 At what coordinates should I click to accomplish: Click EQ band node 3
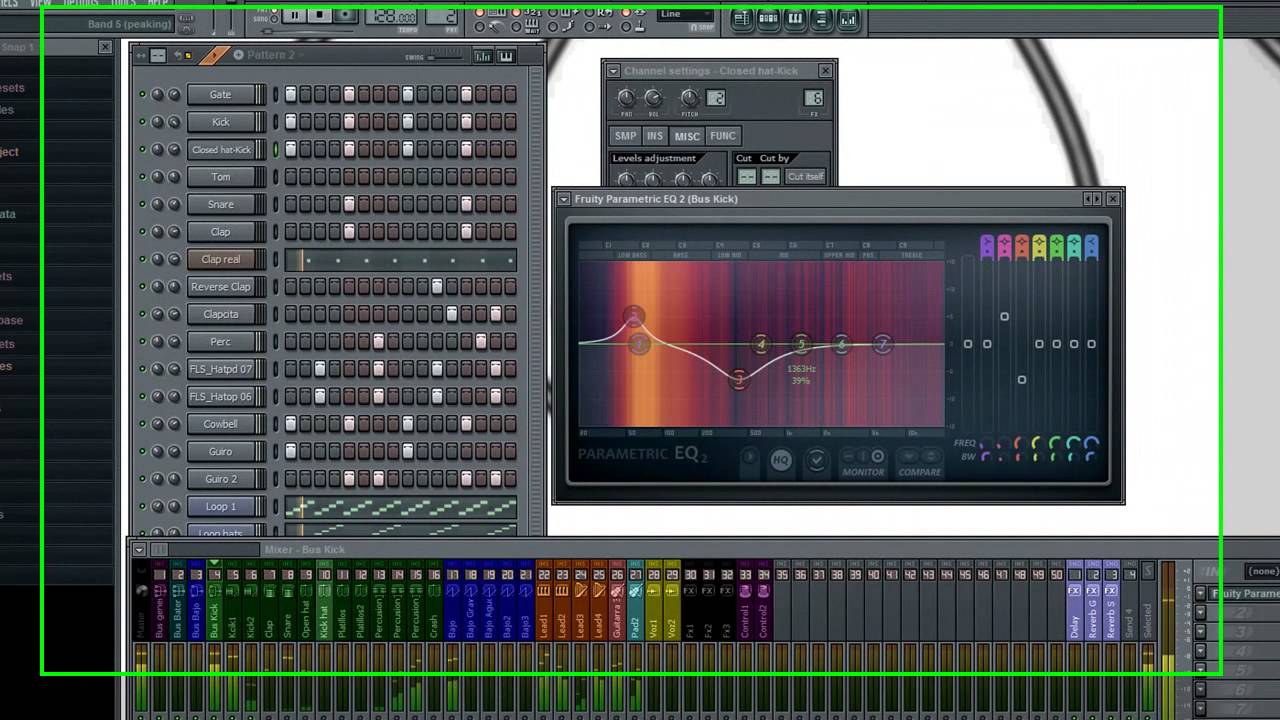click(x=739, y=378)
